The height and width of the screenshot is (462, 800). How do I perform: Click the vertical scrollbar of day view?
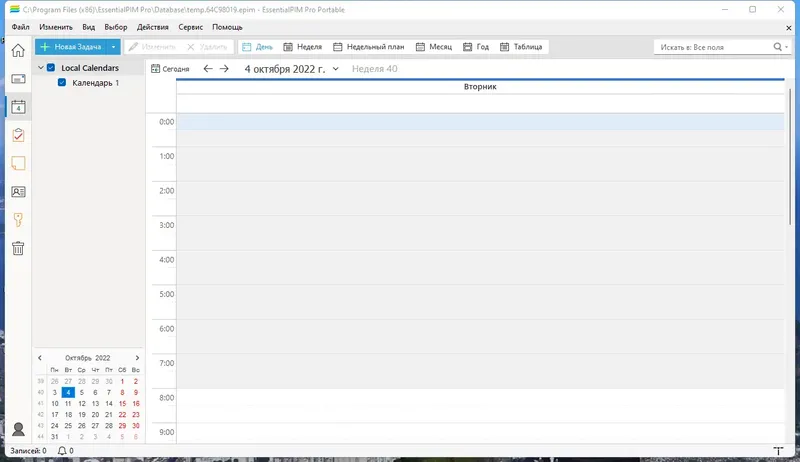point(790,157)
